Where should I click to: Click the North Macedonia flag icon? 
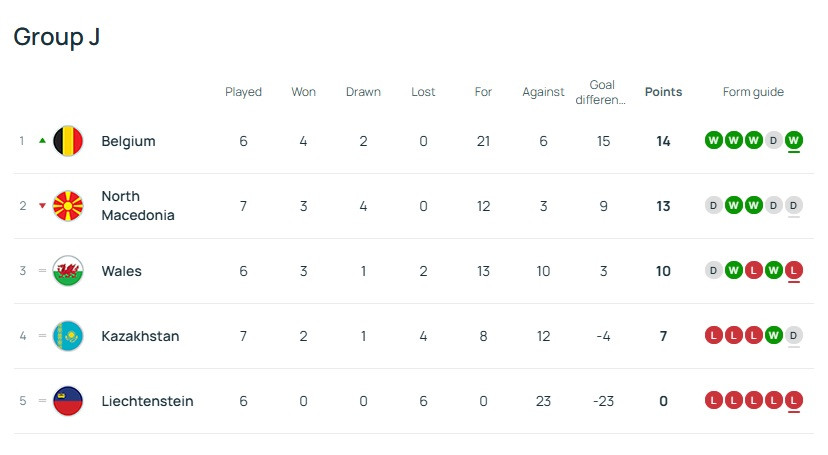coord(68,206)
